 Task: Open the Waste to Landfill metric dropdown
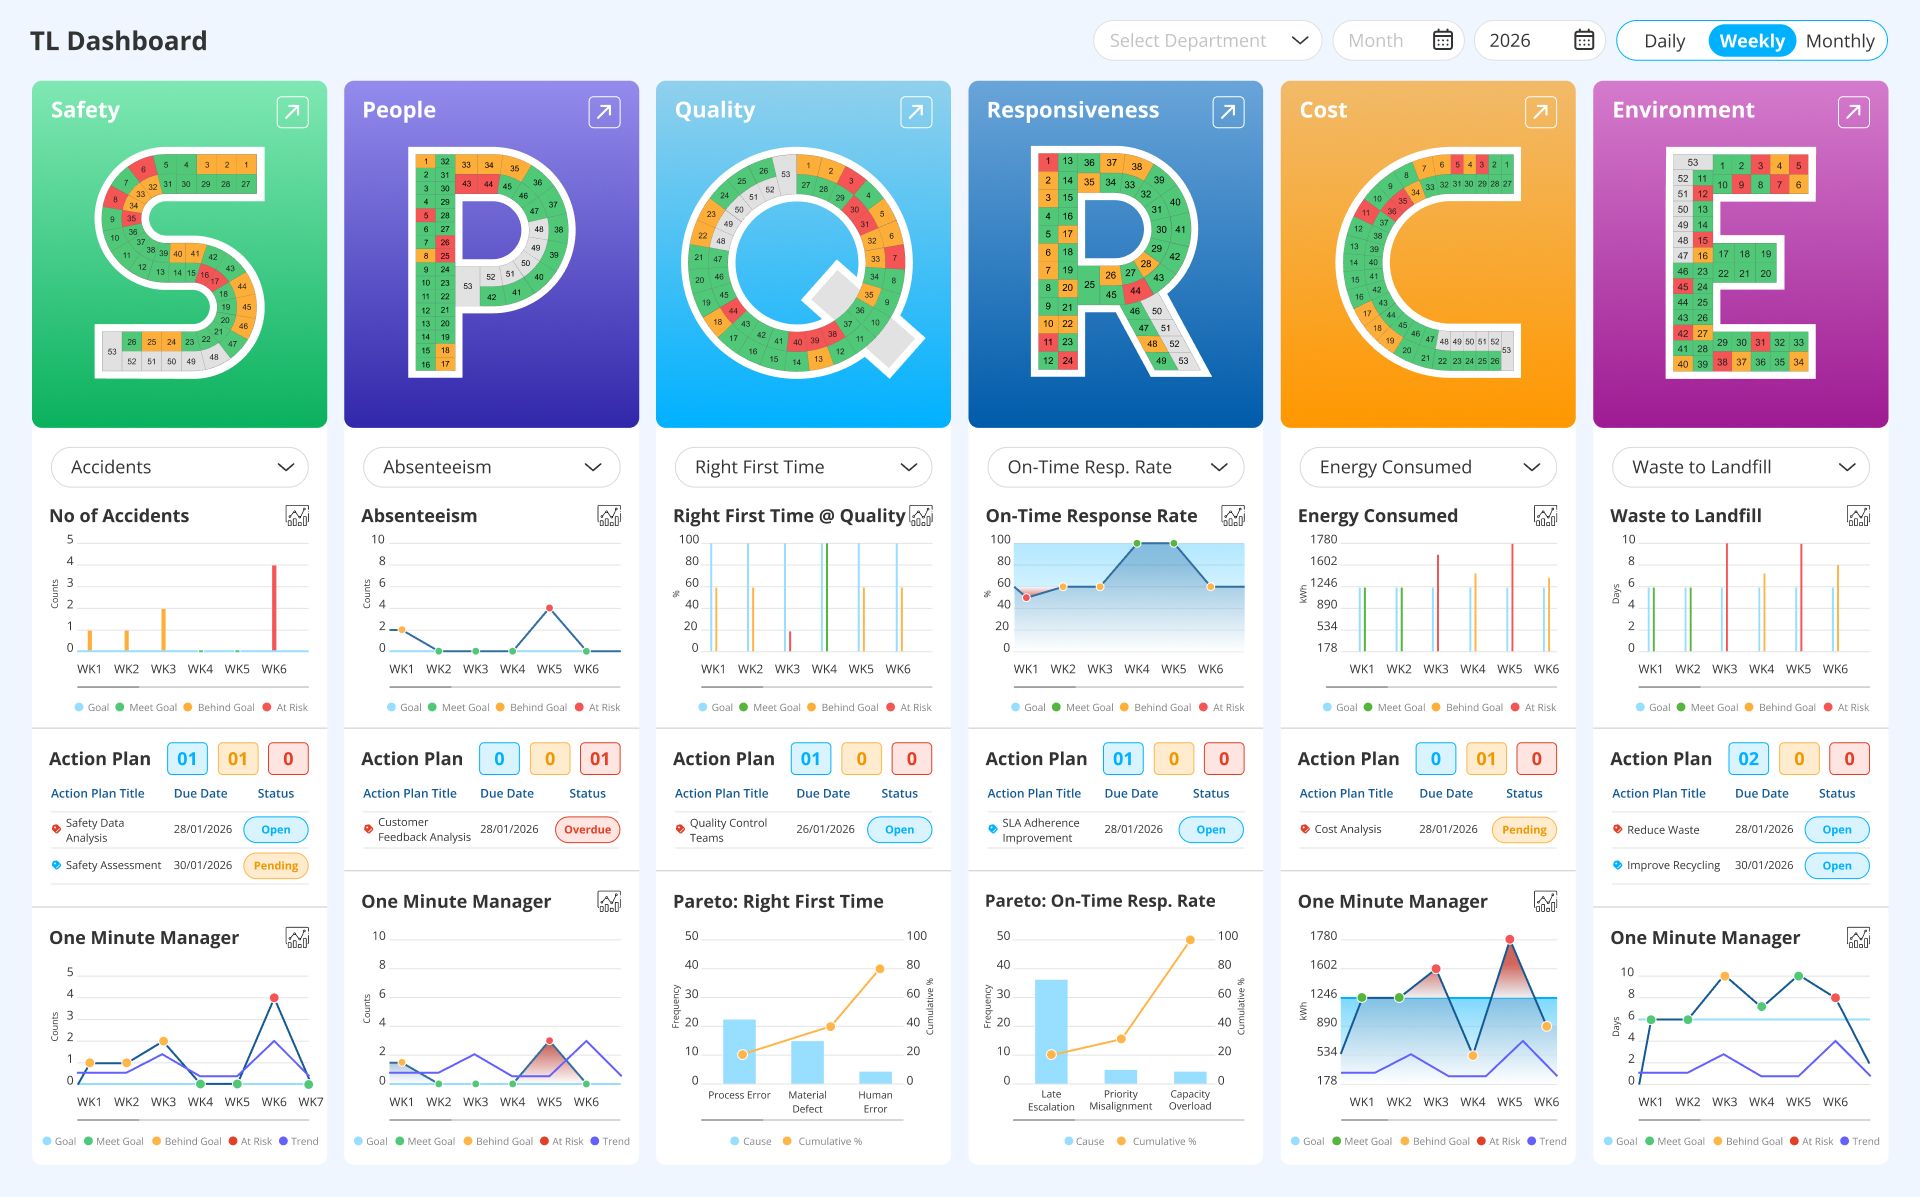click(x=1739, y=466)
